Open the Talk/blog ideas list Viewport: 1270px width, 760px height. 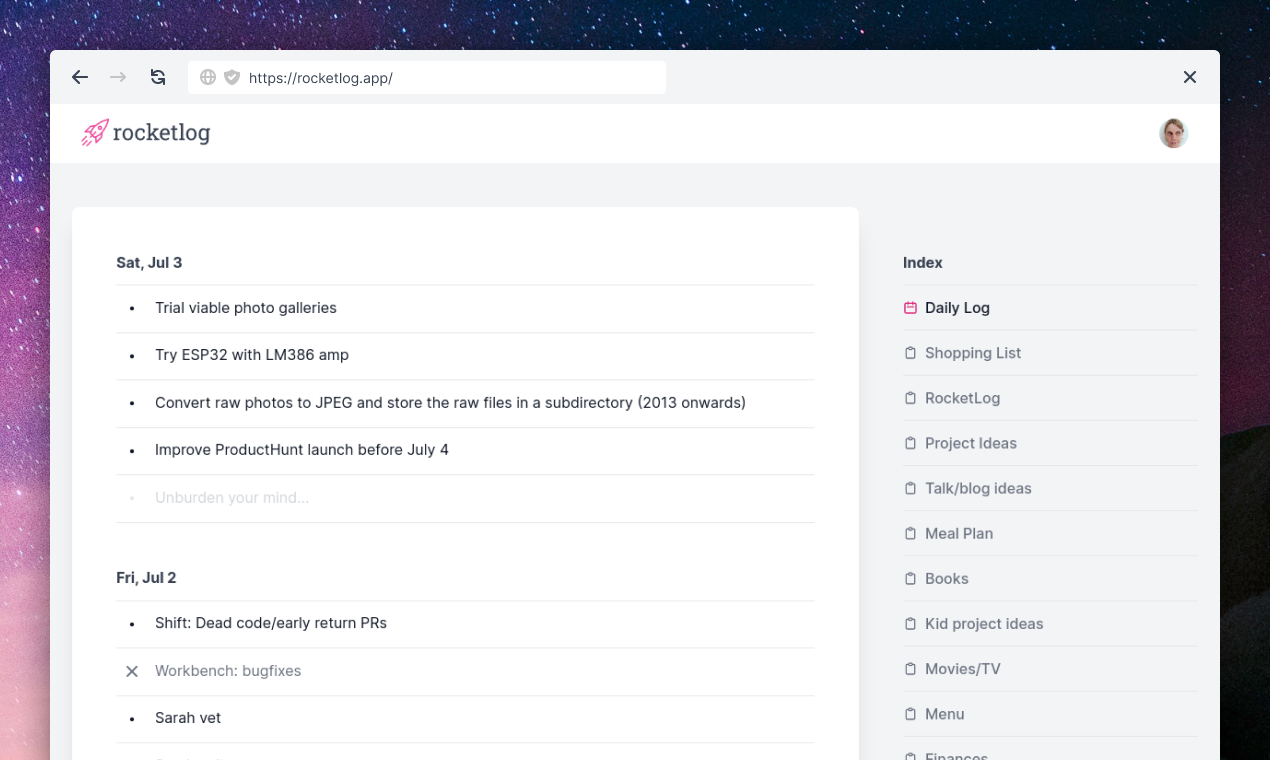tap(978, 488)
